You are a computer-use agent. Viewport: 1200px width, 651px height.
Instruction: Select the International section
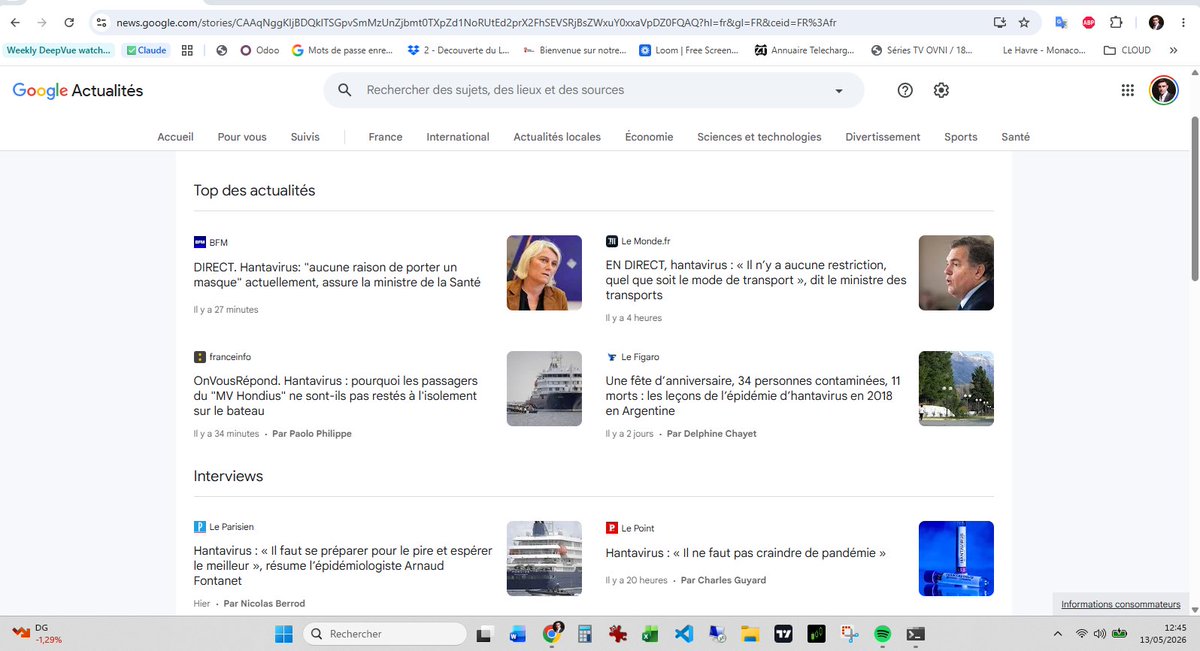[x=458, y=137]
